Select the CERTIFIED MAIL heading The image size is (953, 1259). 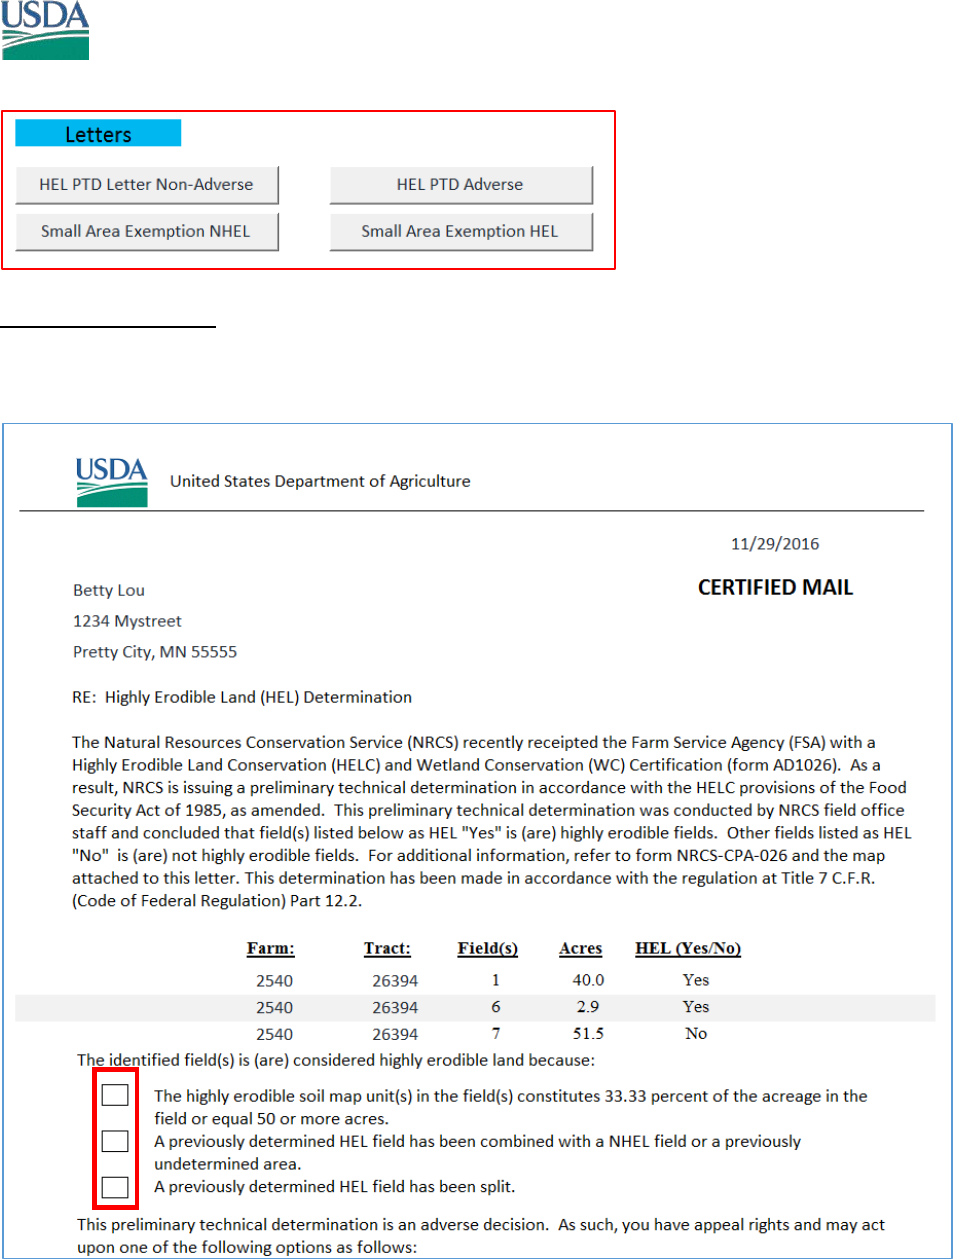[x=775, y=588]
